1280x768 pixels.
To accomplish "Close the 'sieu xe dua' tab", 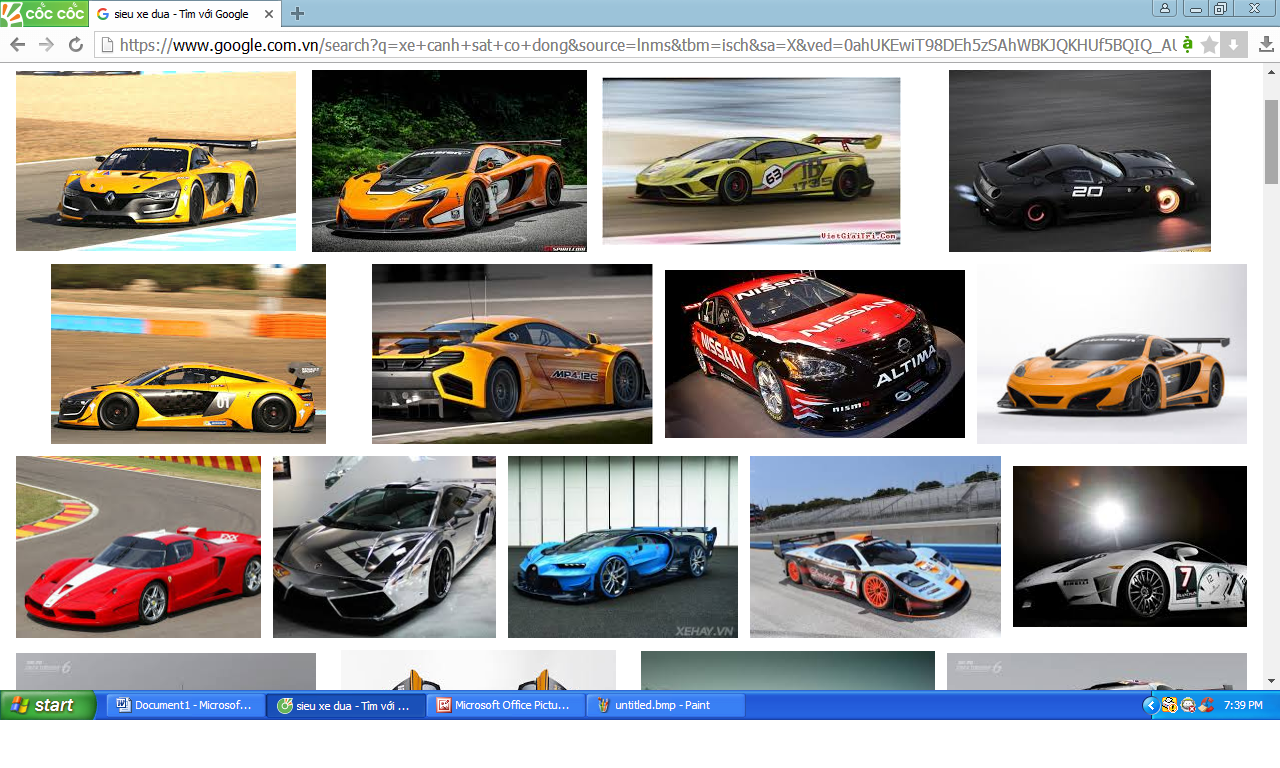I will (269, 14).
